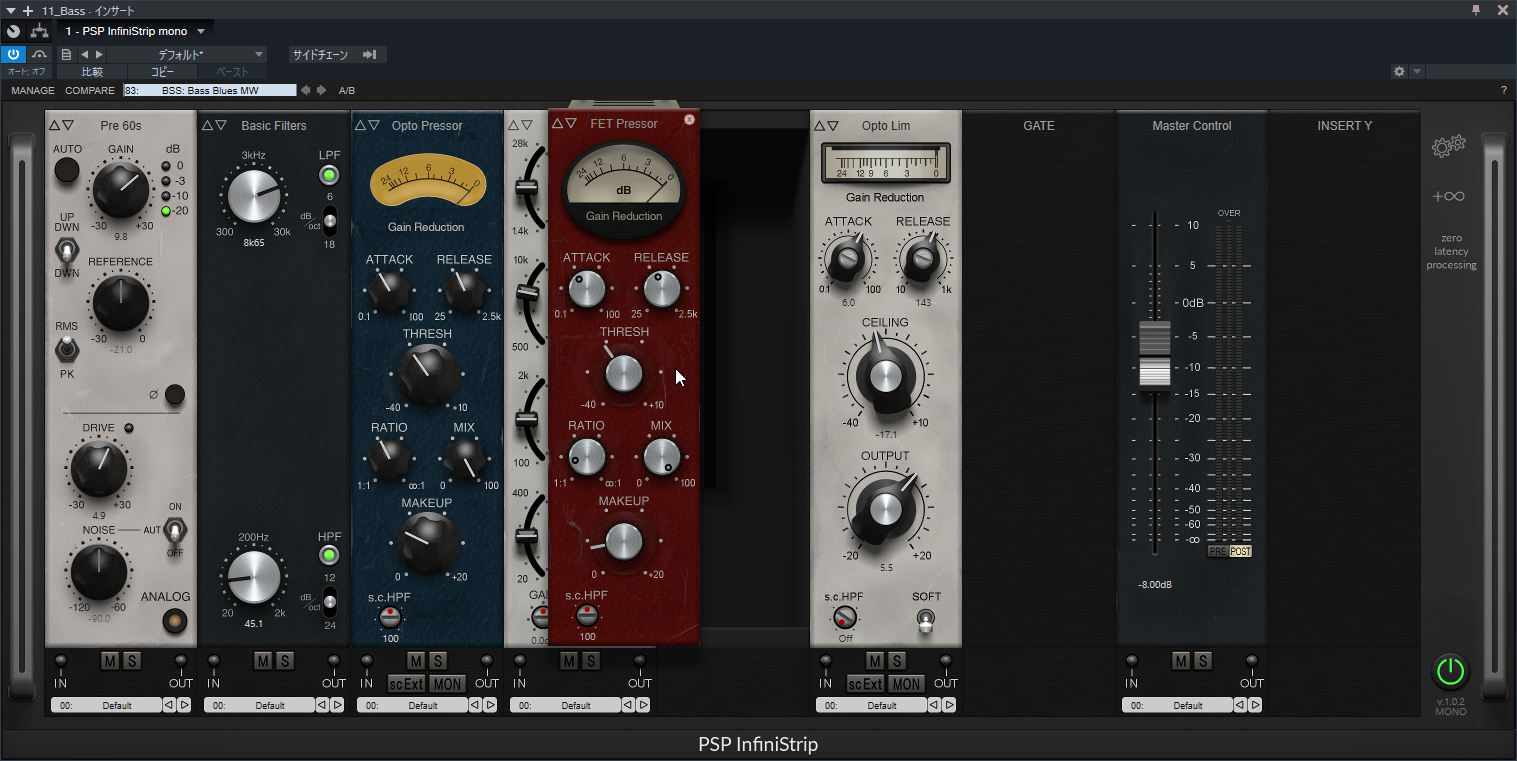Click the green InfiniStrip power button
Image resolution: width=1517 pixels, height=761 pixels.
pos(1450,670)
